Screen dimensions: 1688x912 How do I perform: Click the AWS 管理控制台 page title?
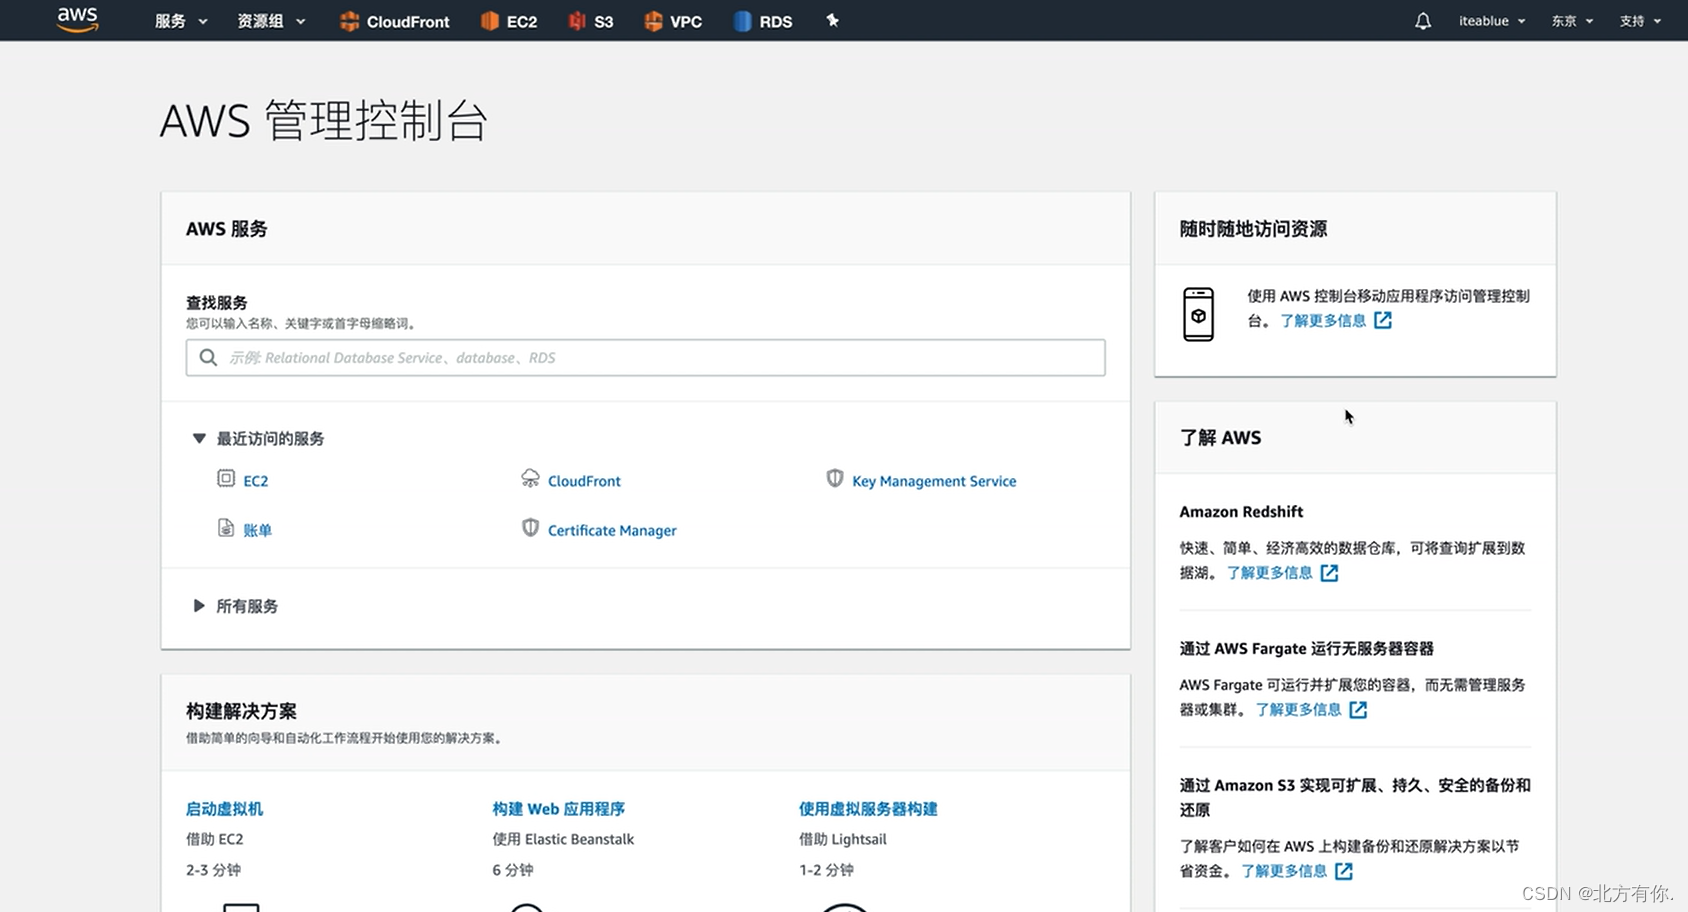pos(324,121)
